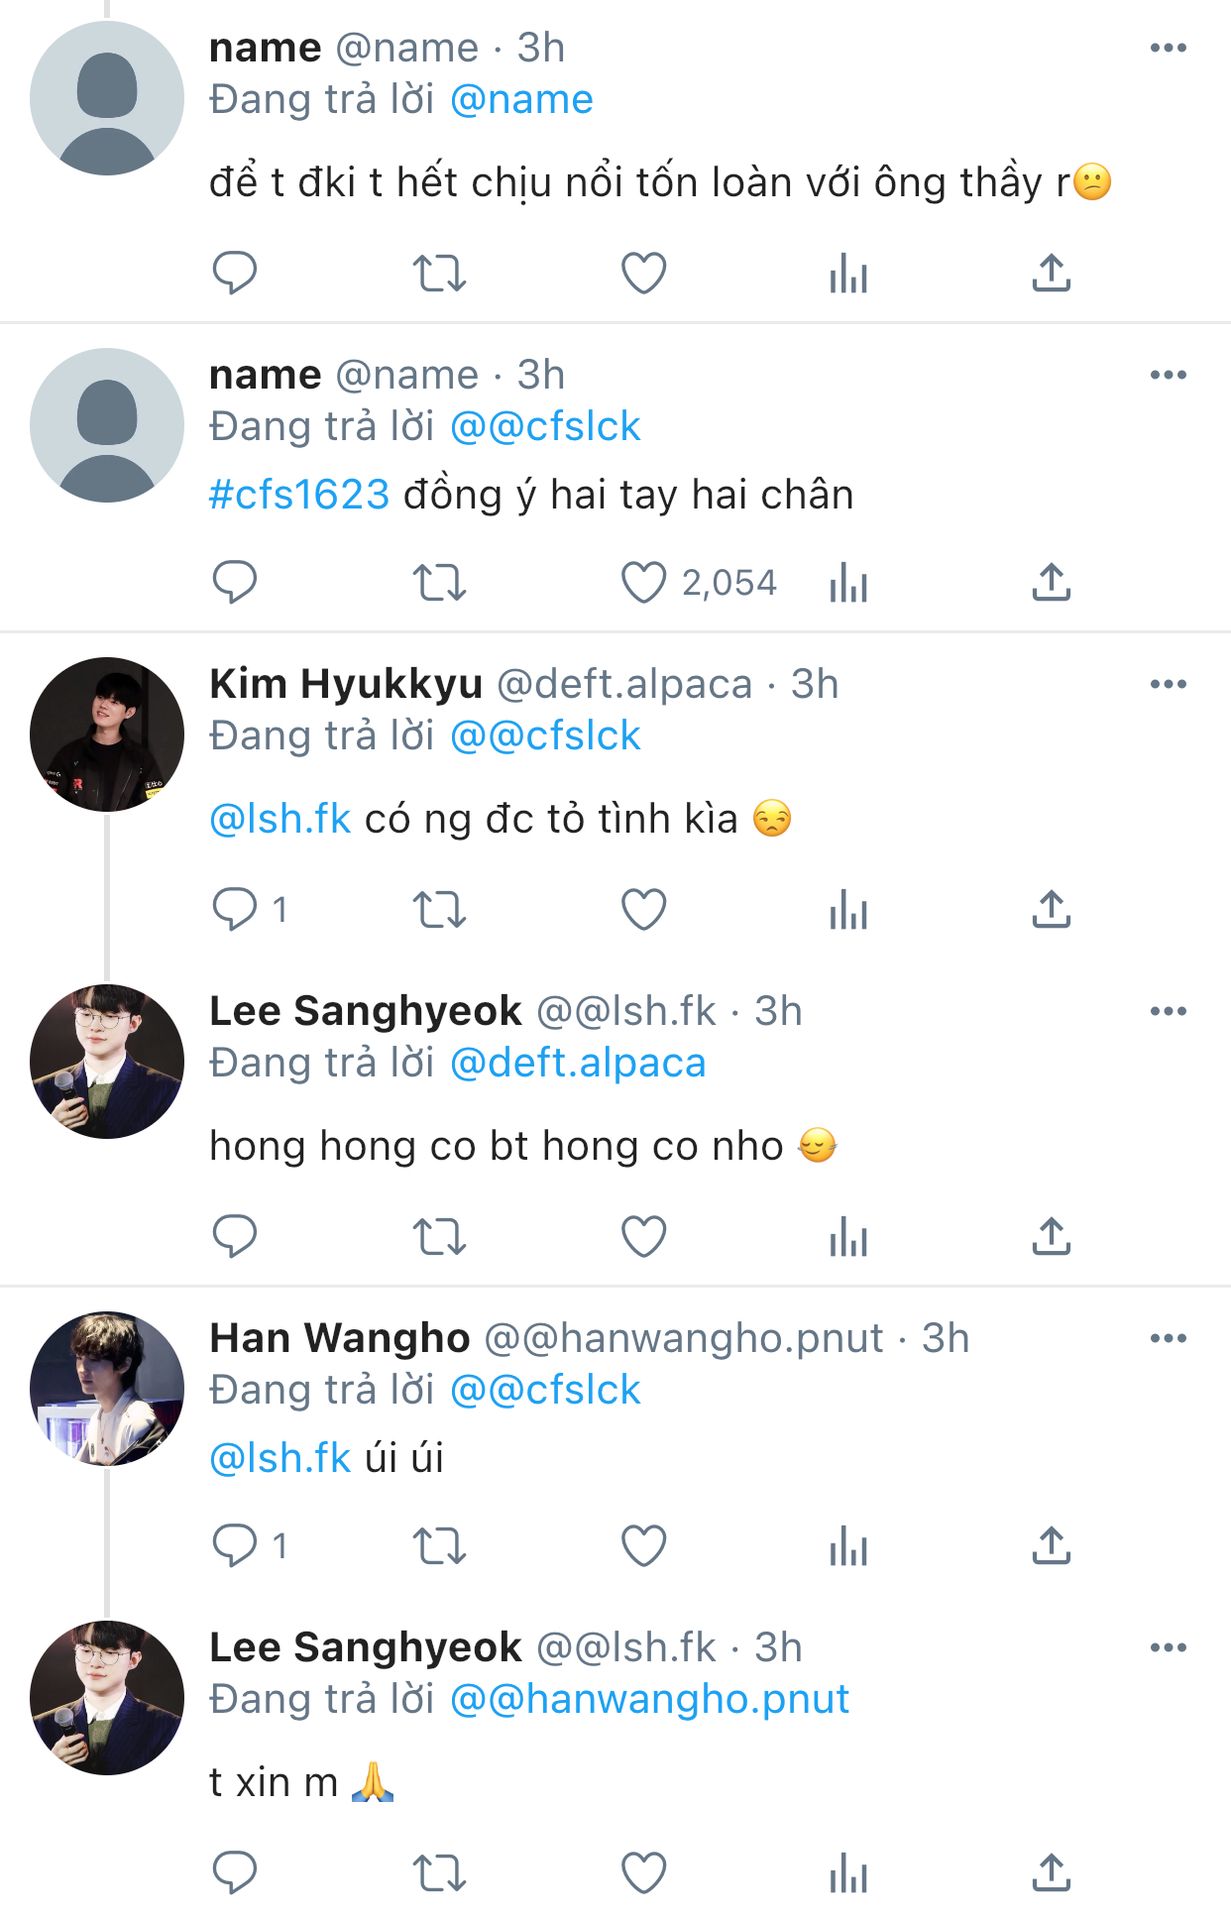Screen dimensions: 1231x1920
Task: Open Kim Hyukkyu's profile avatar
Action: [107, 735]
